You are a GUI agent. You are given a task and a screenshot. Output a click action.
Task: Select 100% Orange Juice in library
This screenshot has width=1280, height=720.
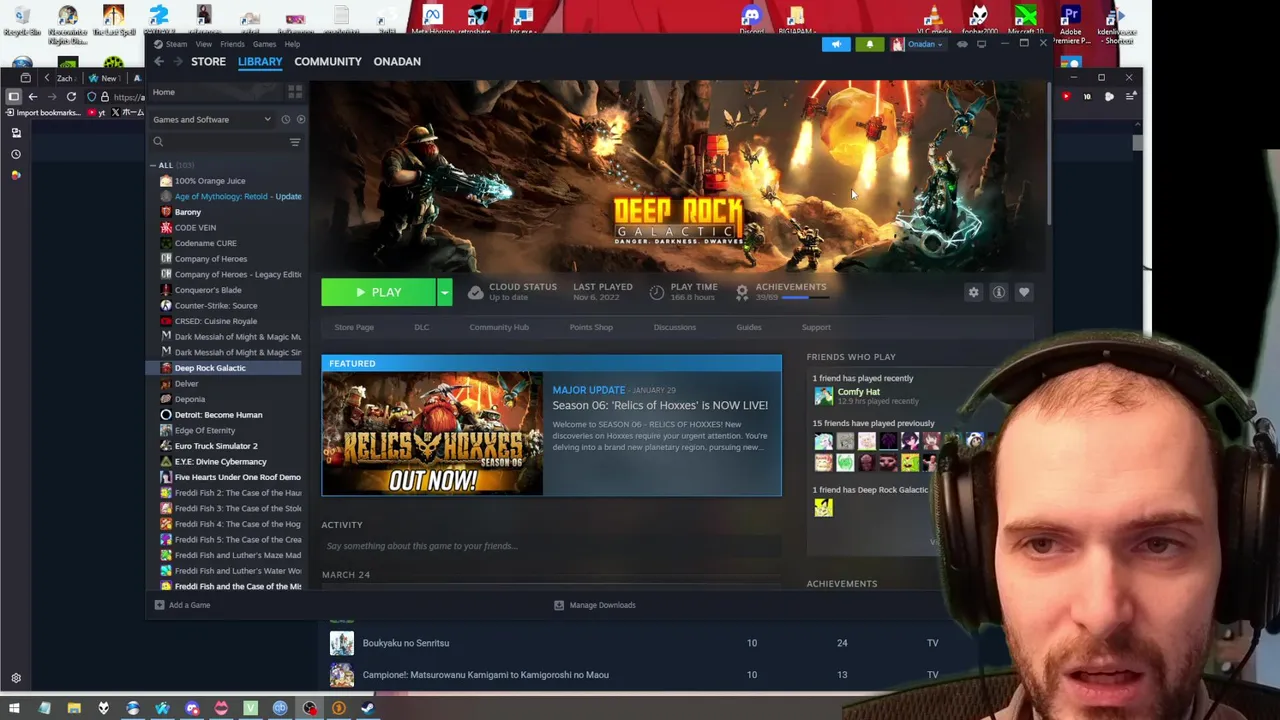[210, 181]
